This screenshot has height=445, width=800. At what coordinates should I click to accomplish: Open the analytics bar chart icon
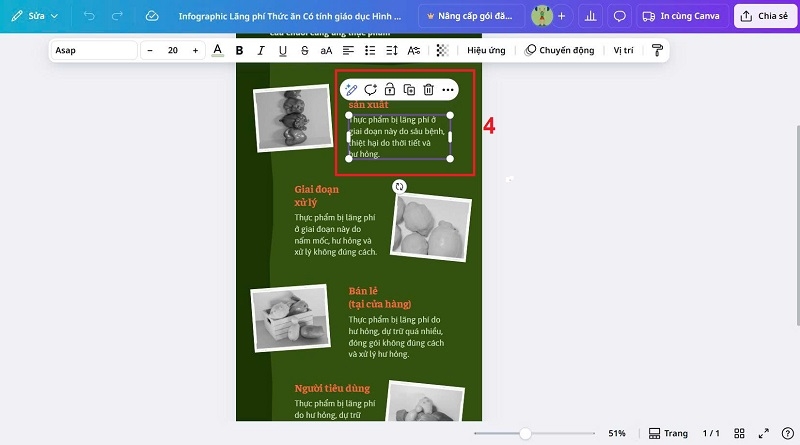590,16
